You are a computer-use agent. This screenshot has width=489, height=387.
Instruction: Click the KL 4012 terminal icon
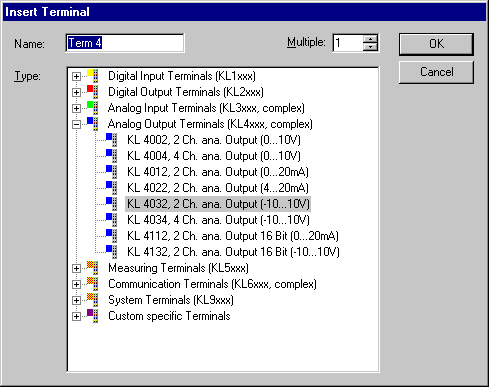tap(112, 172)
